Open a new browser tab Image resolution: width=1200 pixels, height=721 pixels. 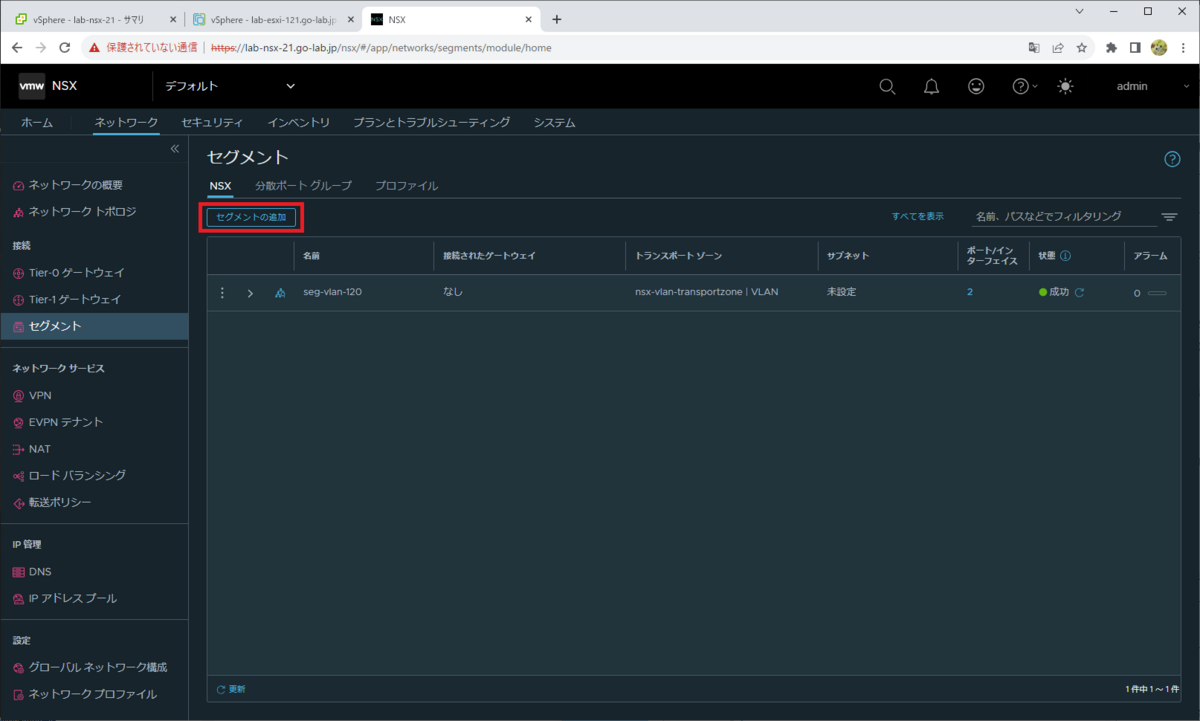(557, 19)
